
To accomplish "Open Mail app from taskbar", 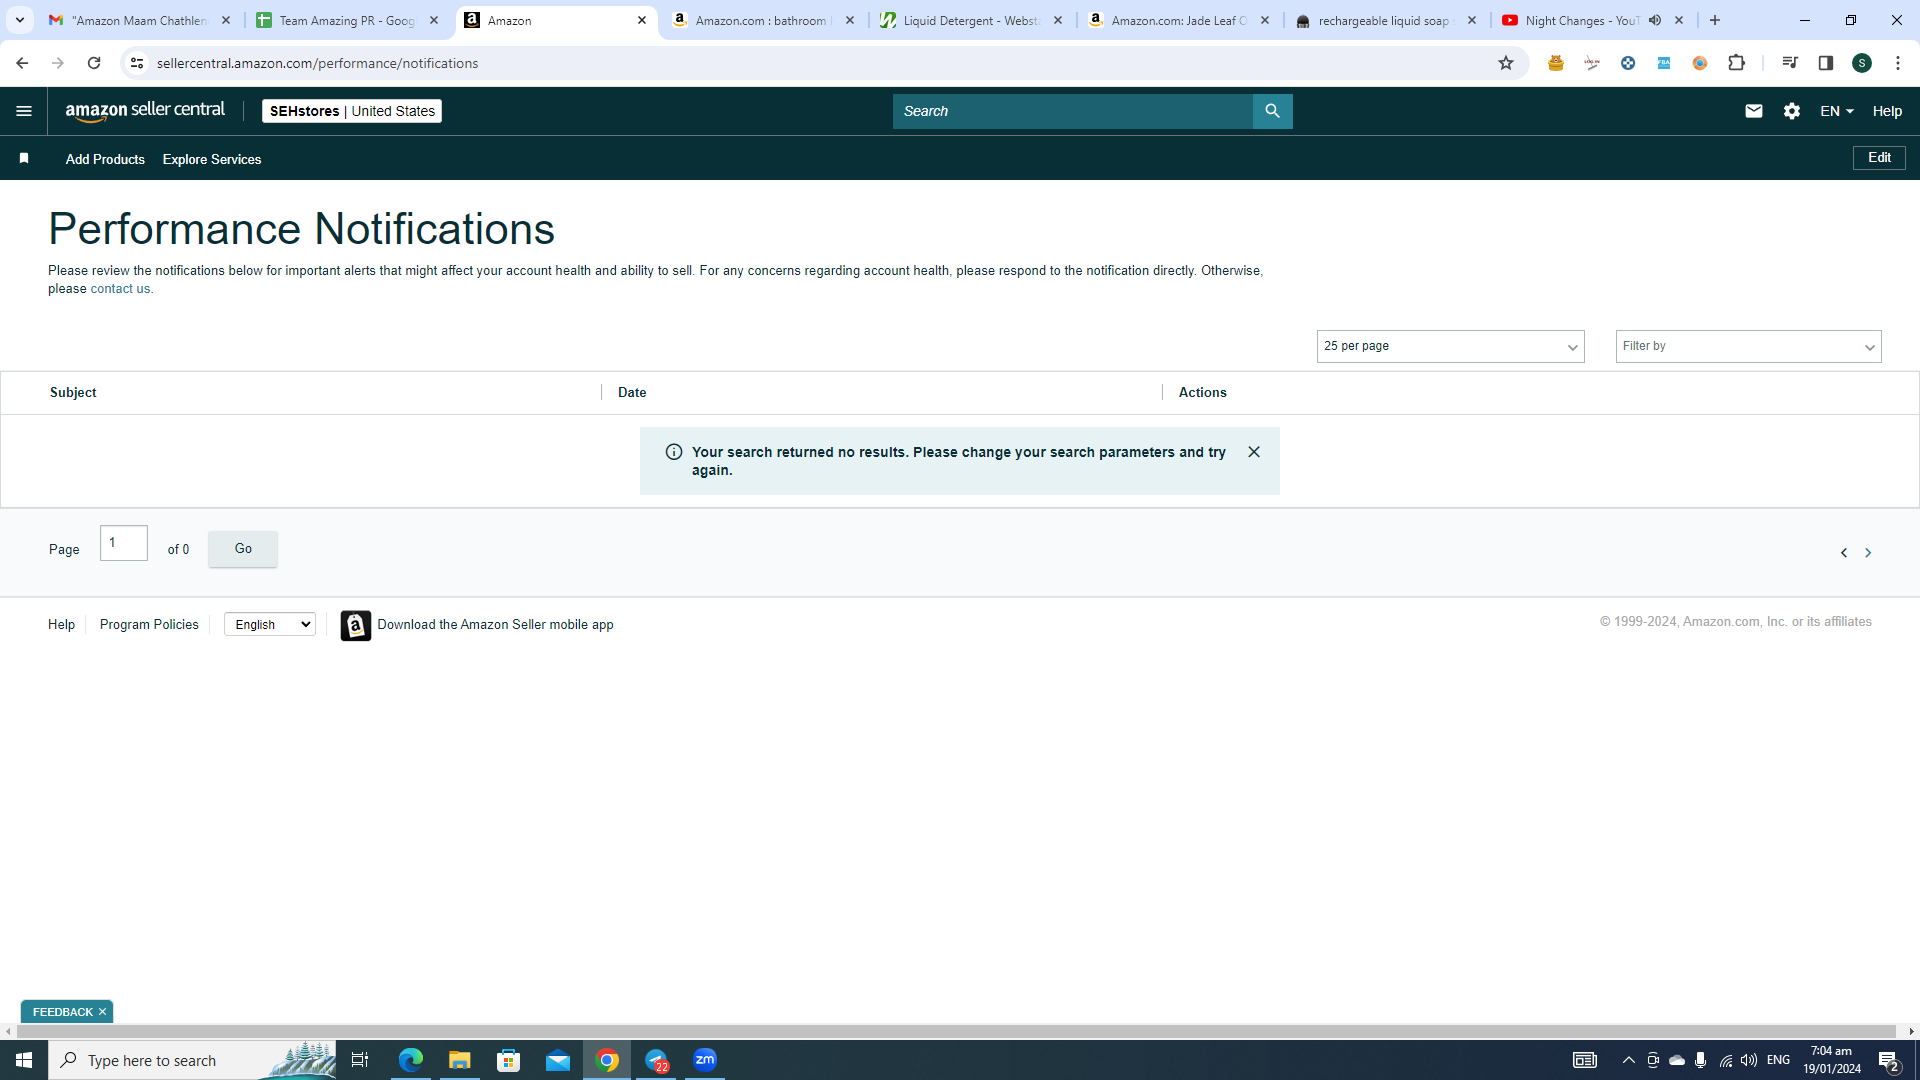I will click(558, 1060).
